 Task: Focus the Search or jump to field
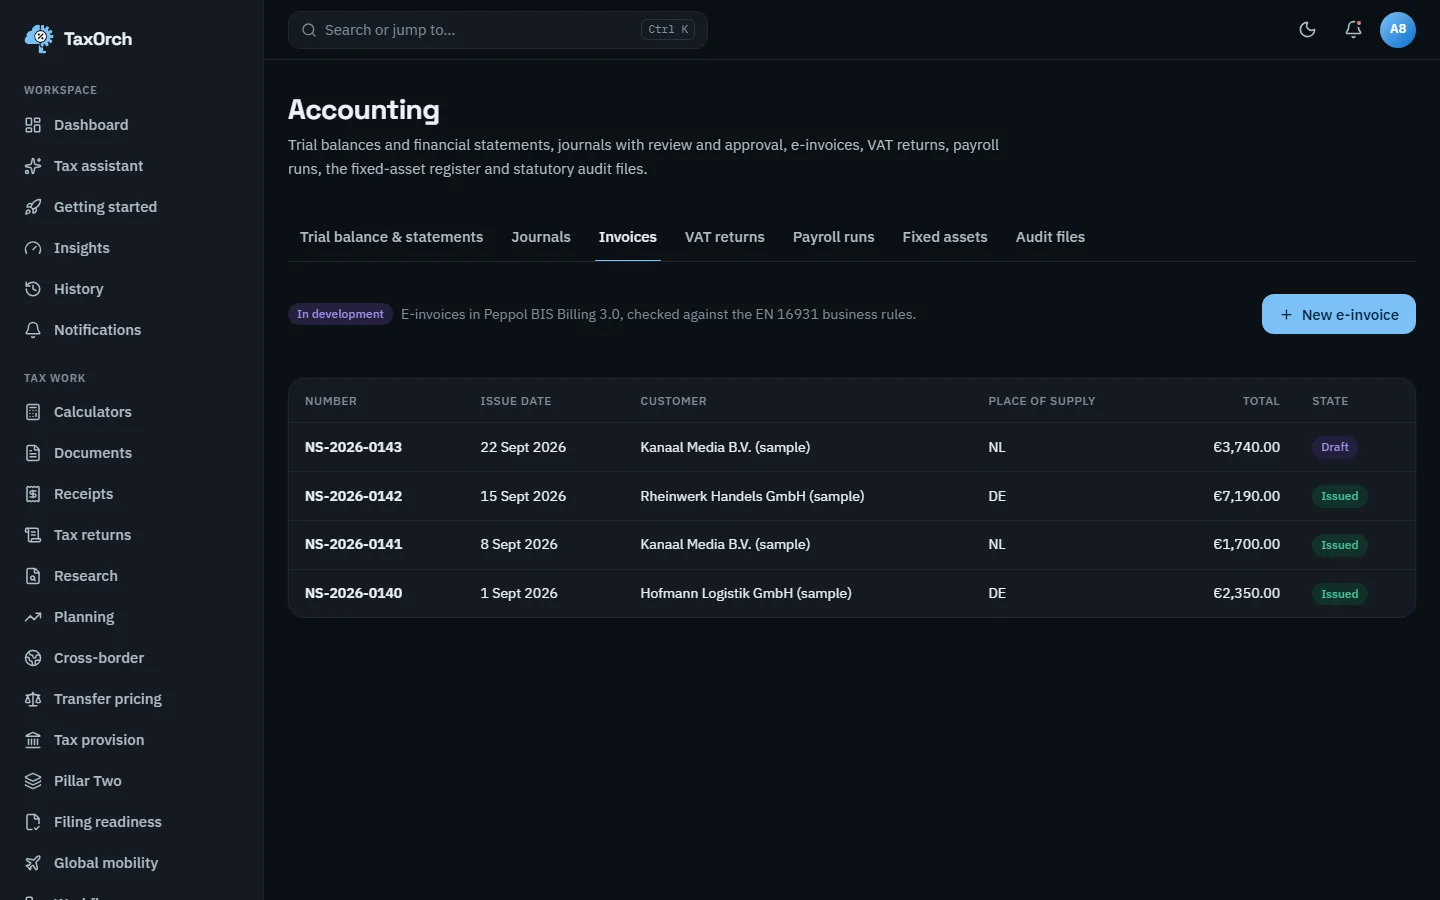click(498, 30)
